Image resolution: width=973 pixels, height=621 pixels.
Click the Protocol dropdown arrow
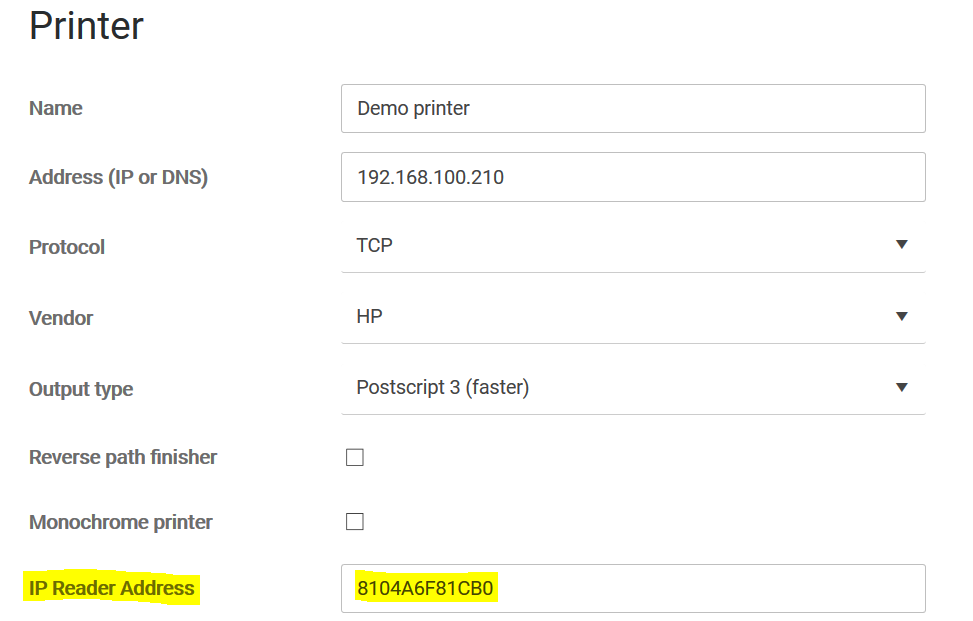coord(901,243)
